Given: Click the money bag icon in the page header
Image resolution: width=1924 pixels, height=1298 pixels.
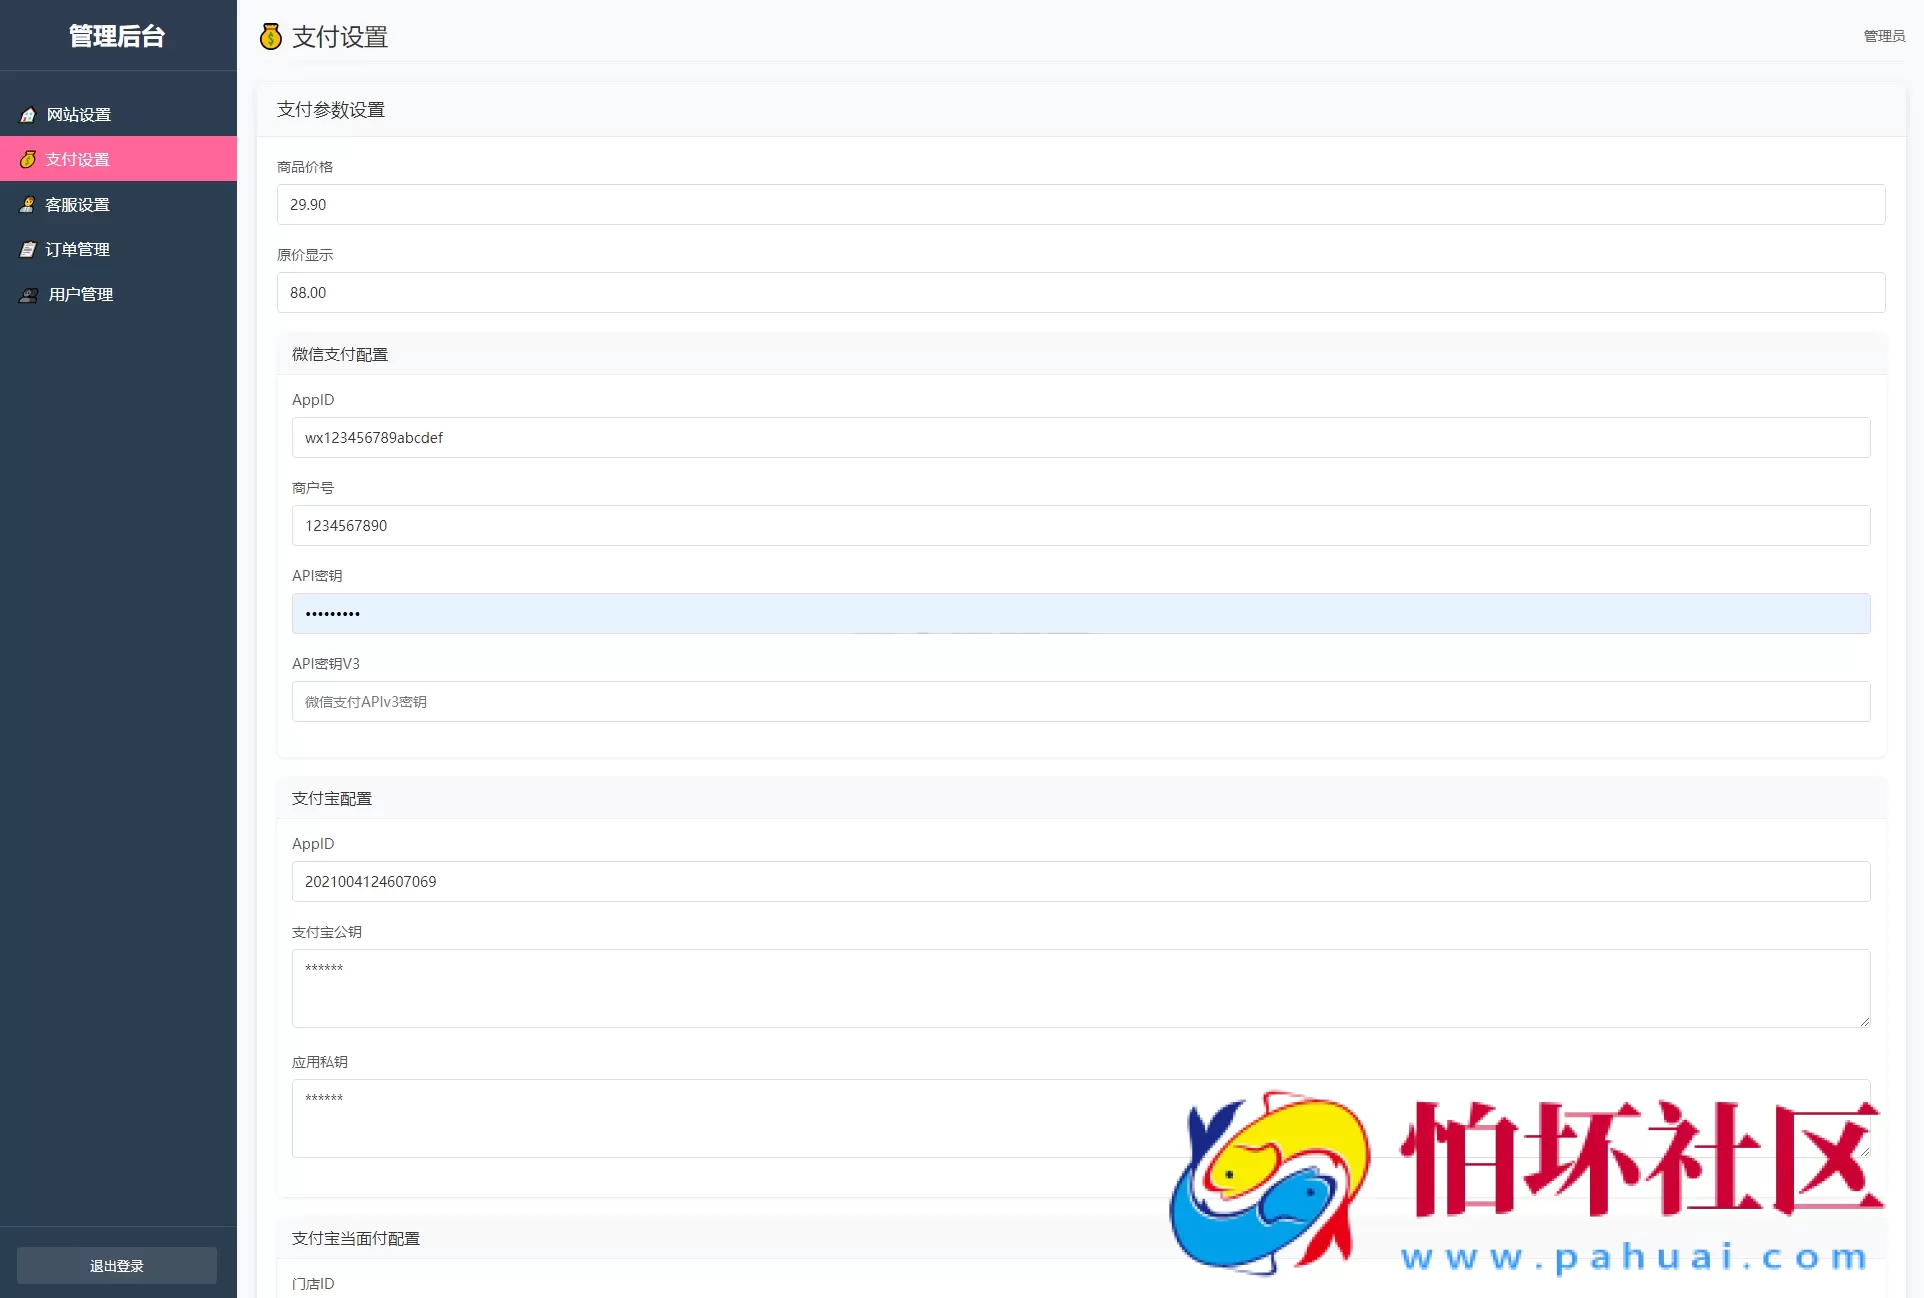Looking at the screenshot, I should [270, 37].
